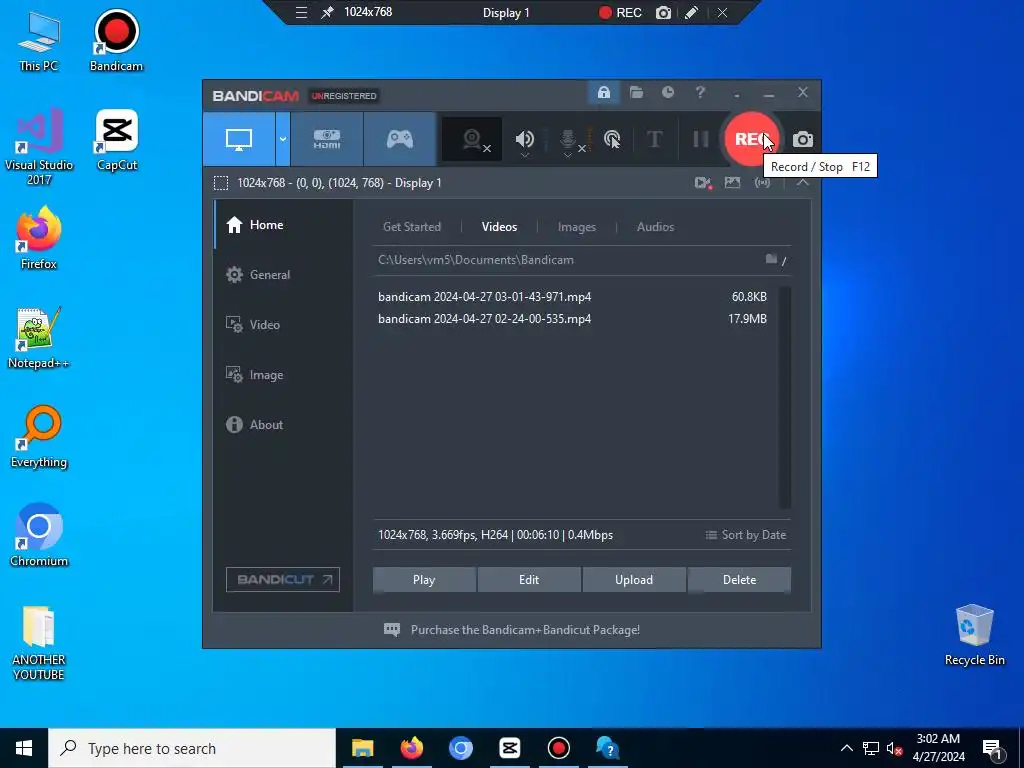The image size is (1024, 768).
Task: Click the video list scrollbar
Action: pos(785,397)
